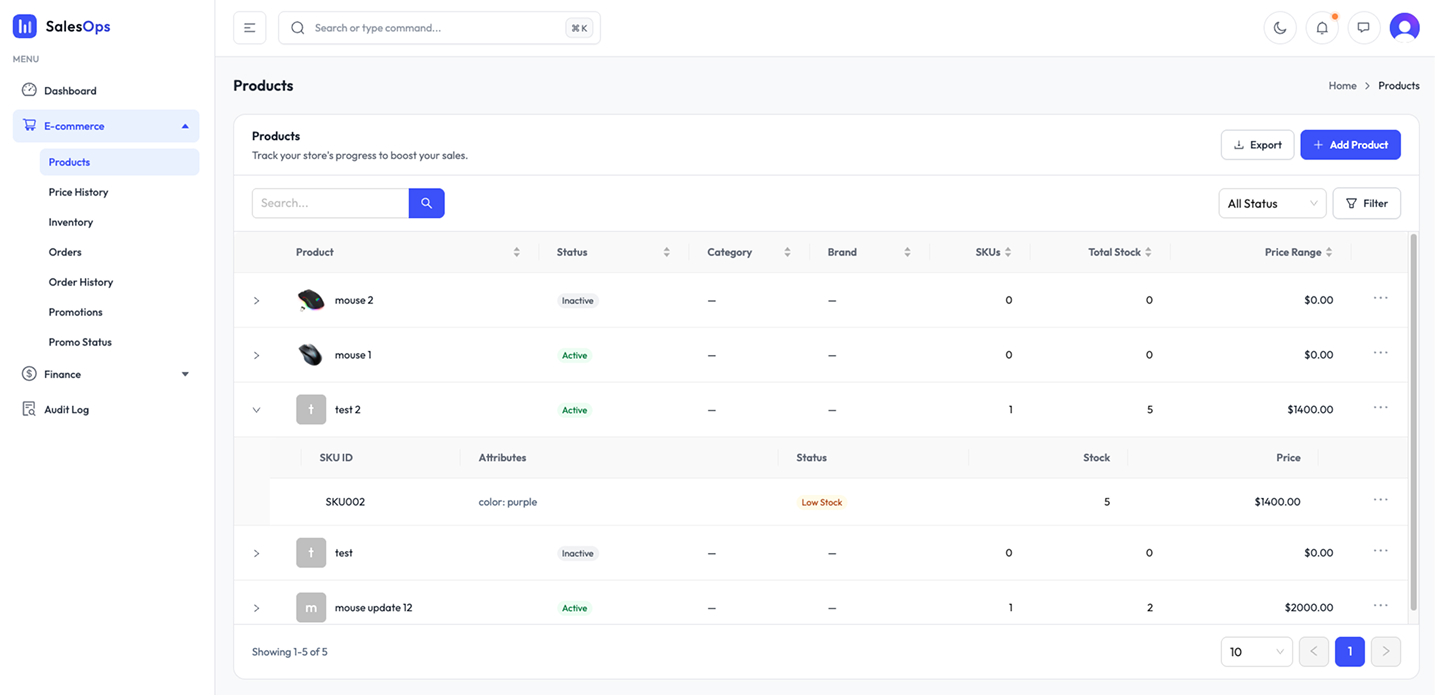
Task: Open actions menu for SKU002
Action: [x=1380, y=500]
